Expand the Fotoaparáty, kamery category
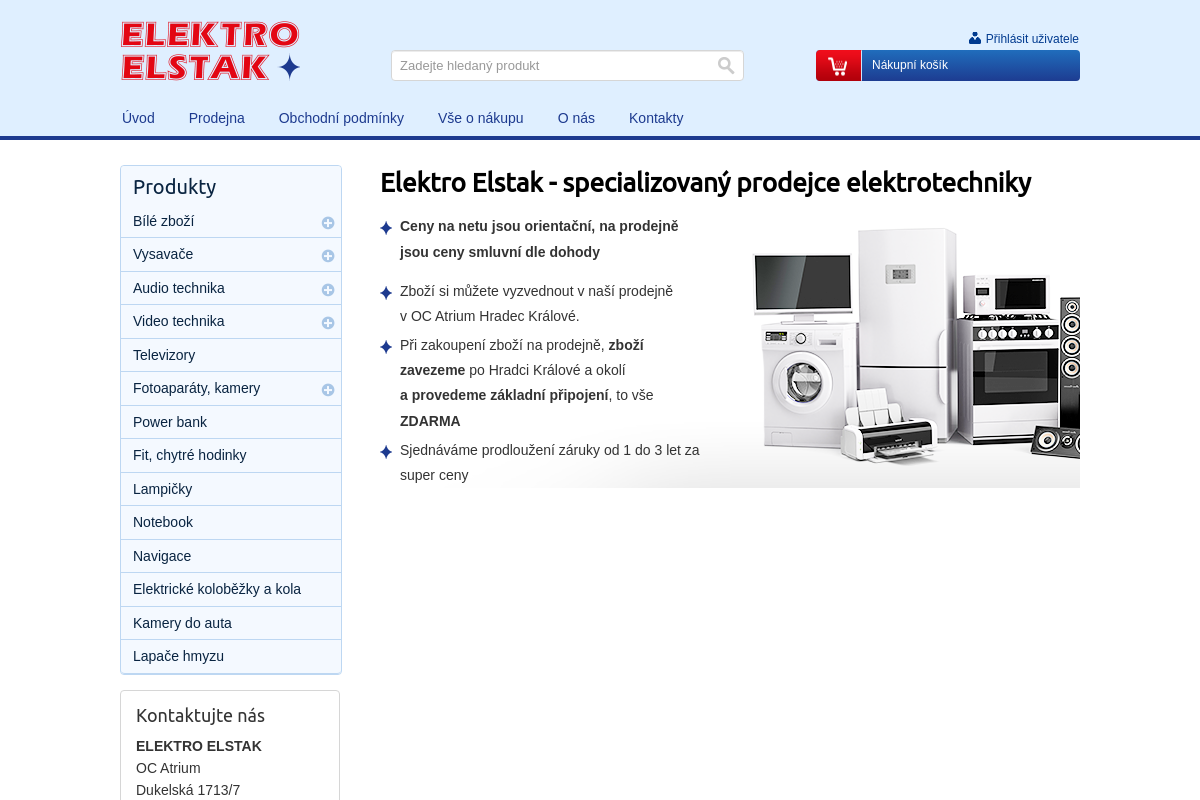The height and width of the screenshot is (800, 1200). [x=328, y=389]
